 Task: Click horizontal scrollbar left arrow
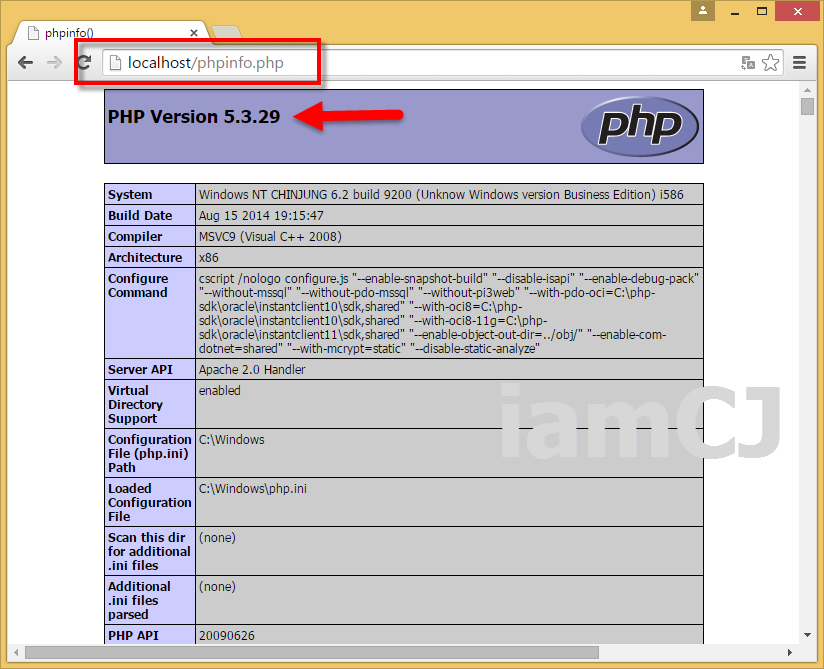tap(16, 653)
